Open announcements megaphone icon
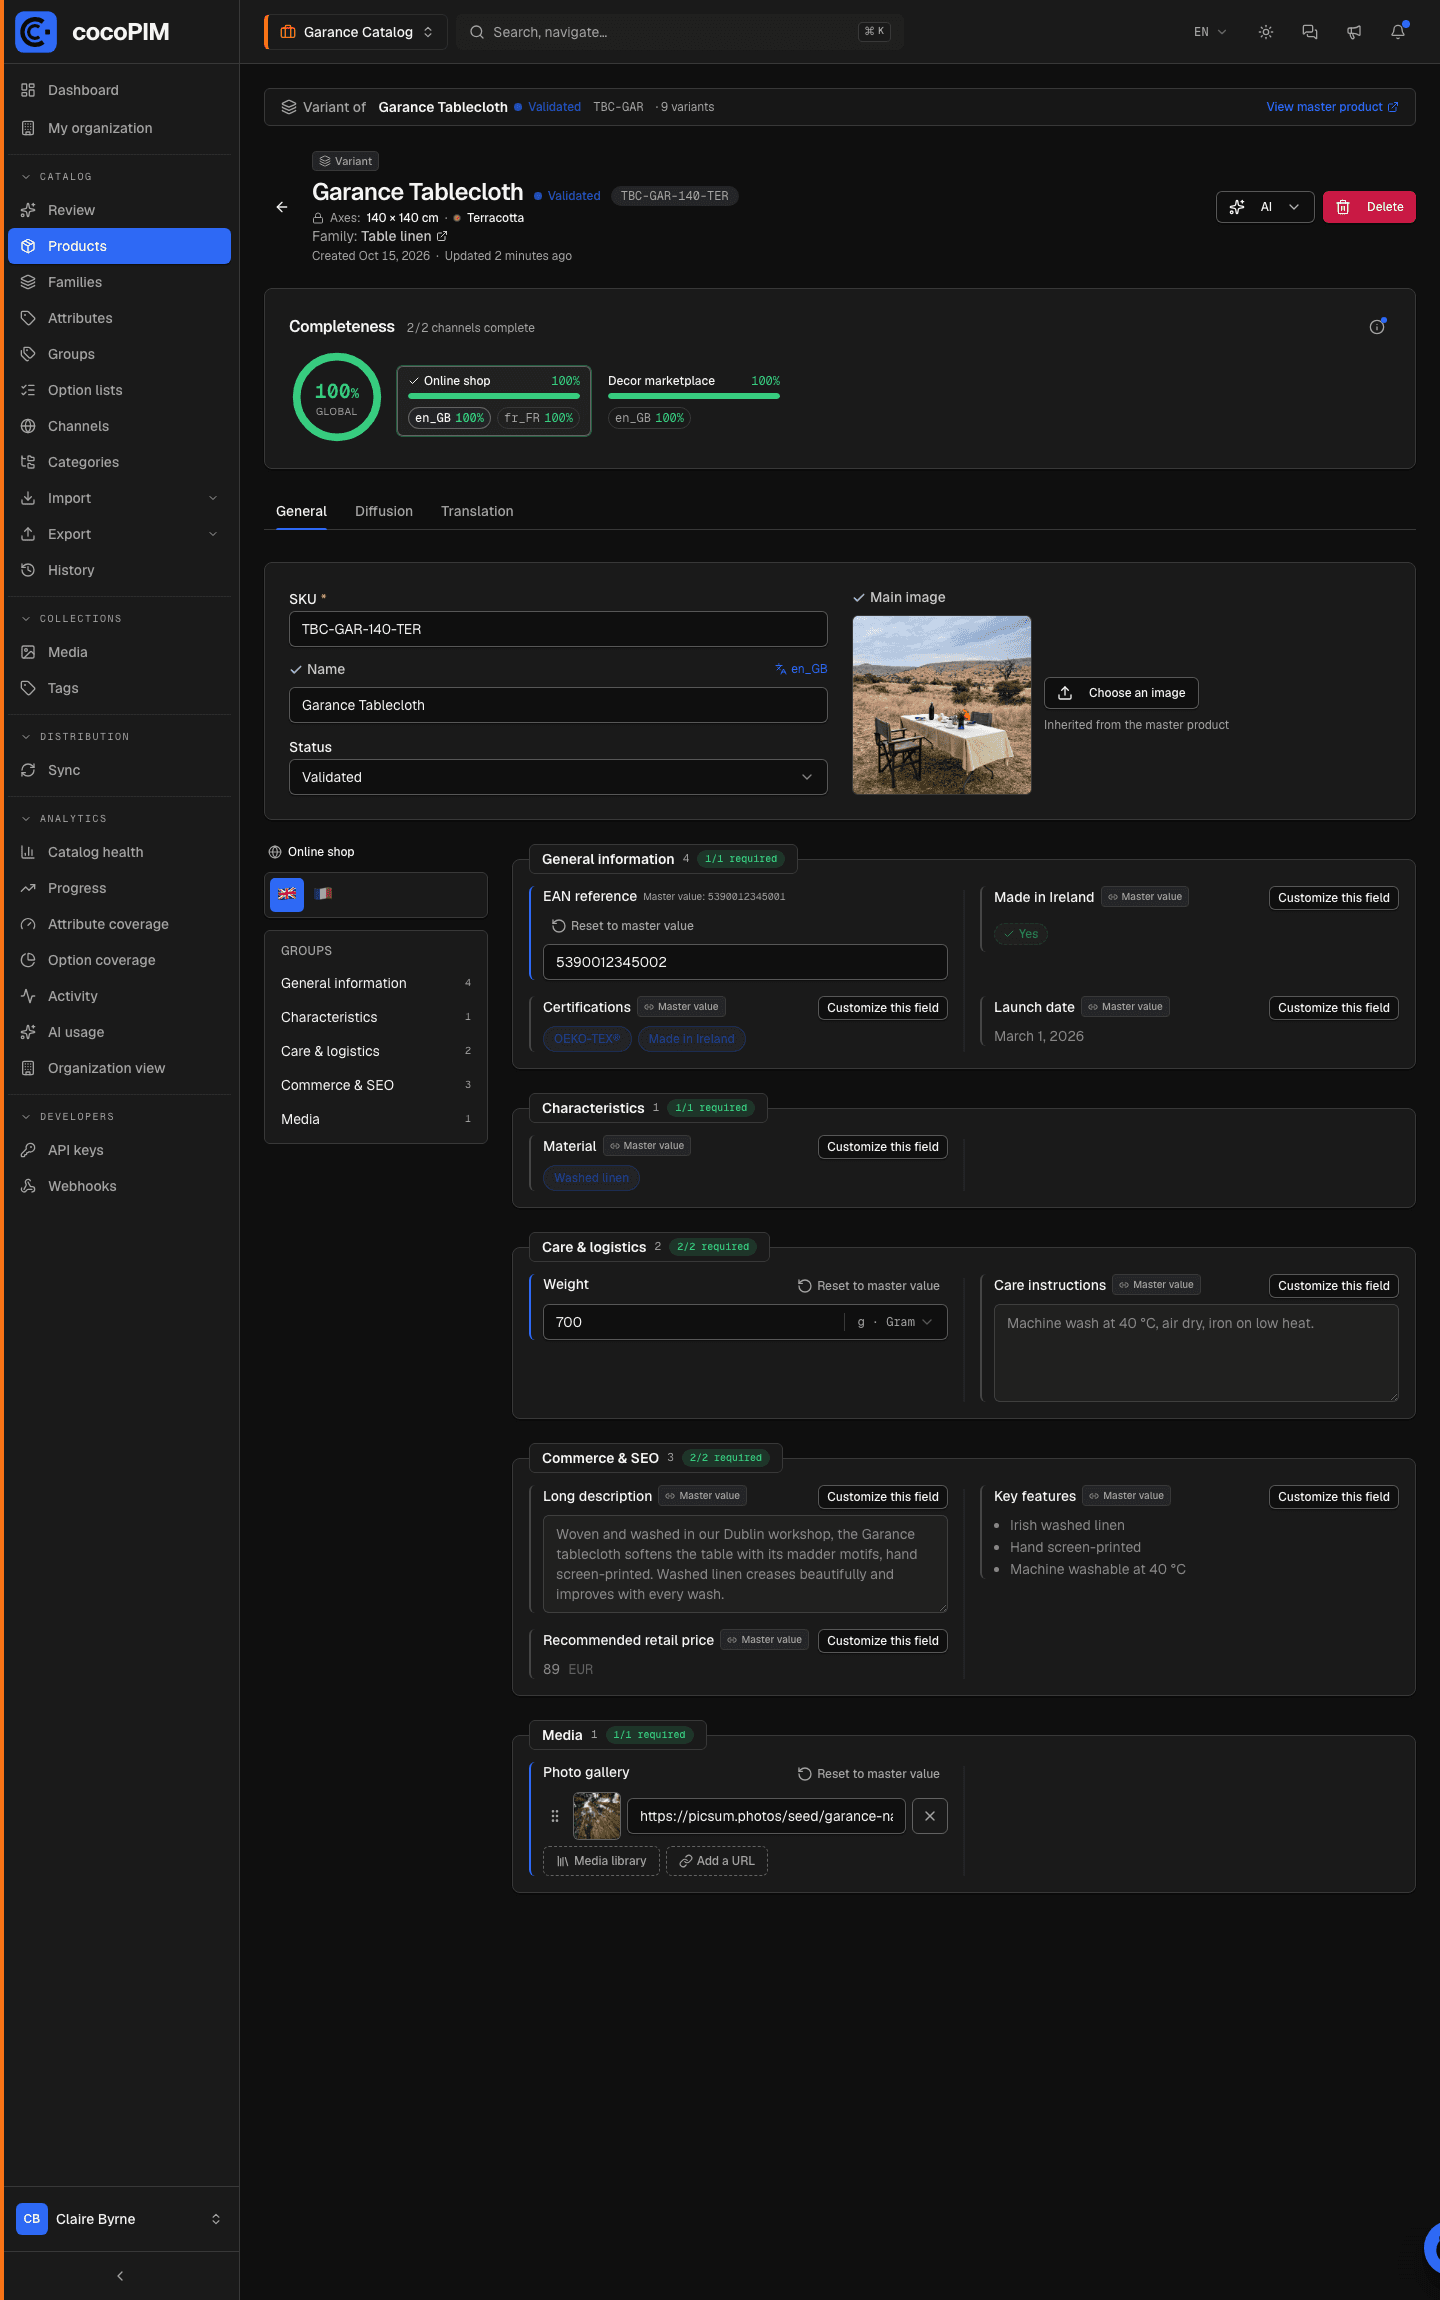 (x=1354, y=32)
